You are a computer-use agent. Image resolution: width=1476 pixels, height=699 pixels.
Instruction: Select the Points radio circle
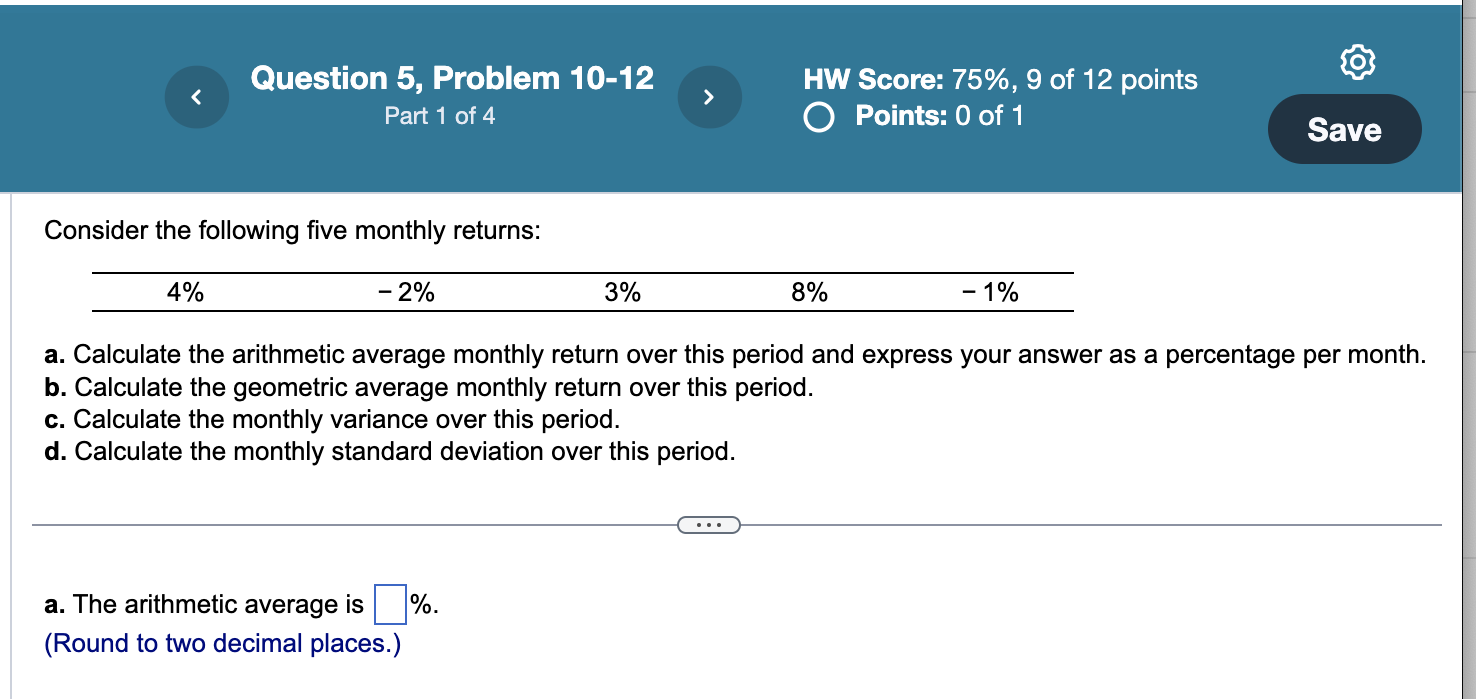(x=818, y=117)
